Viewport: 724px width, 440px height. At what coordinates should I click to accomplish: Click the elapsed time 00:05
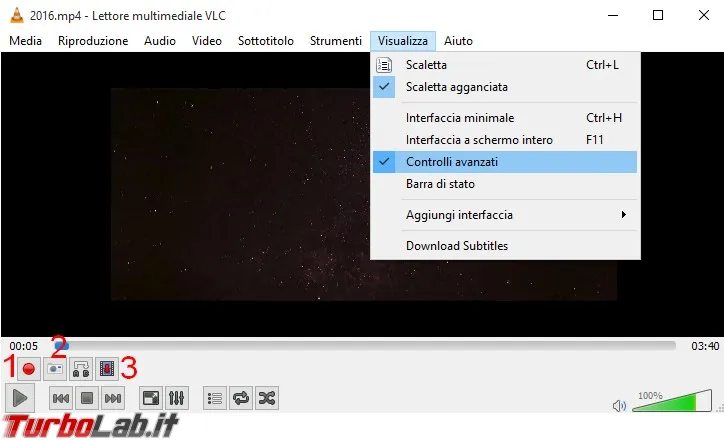tap(24, 346)
